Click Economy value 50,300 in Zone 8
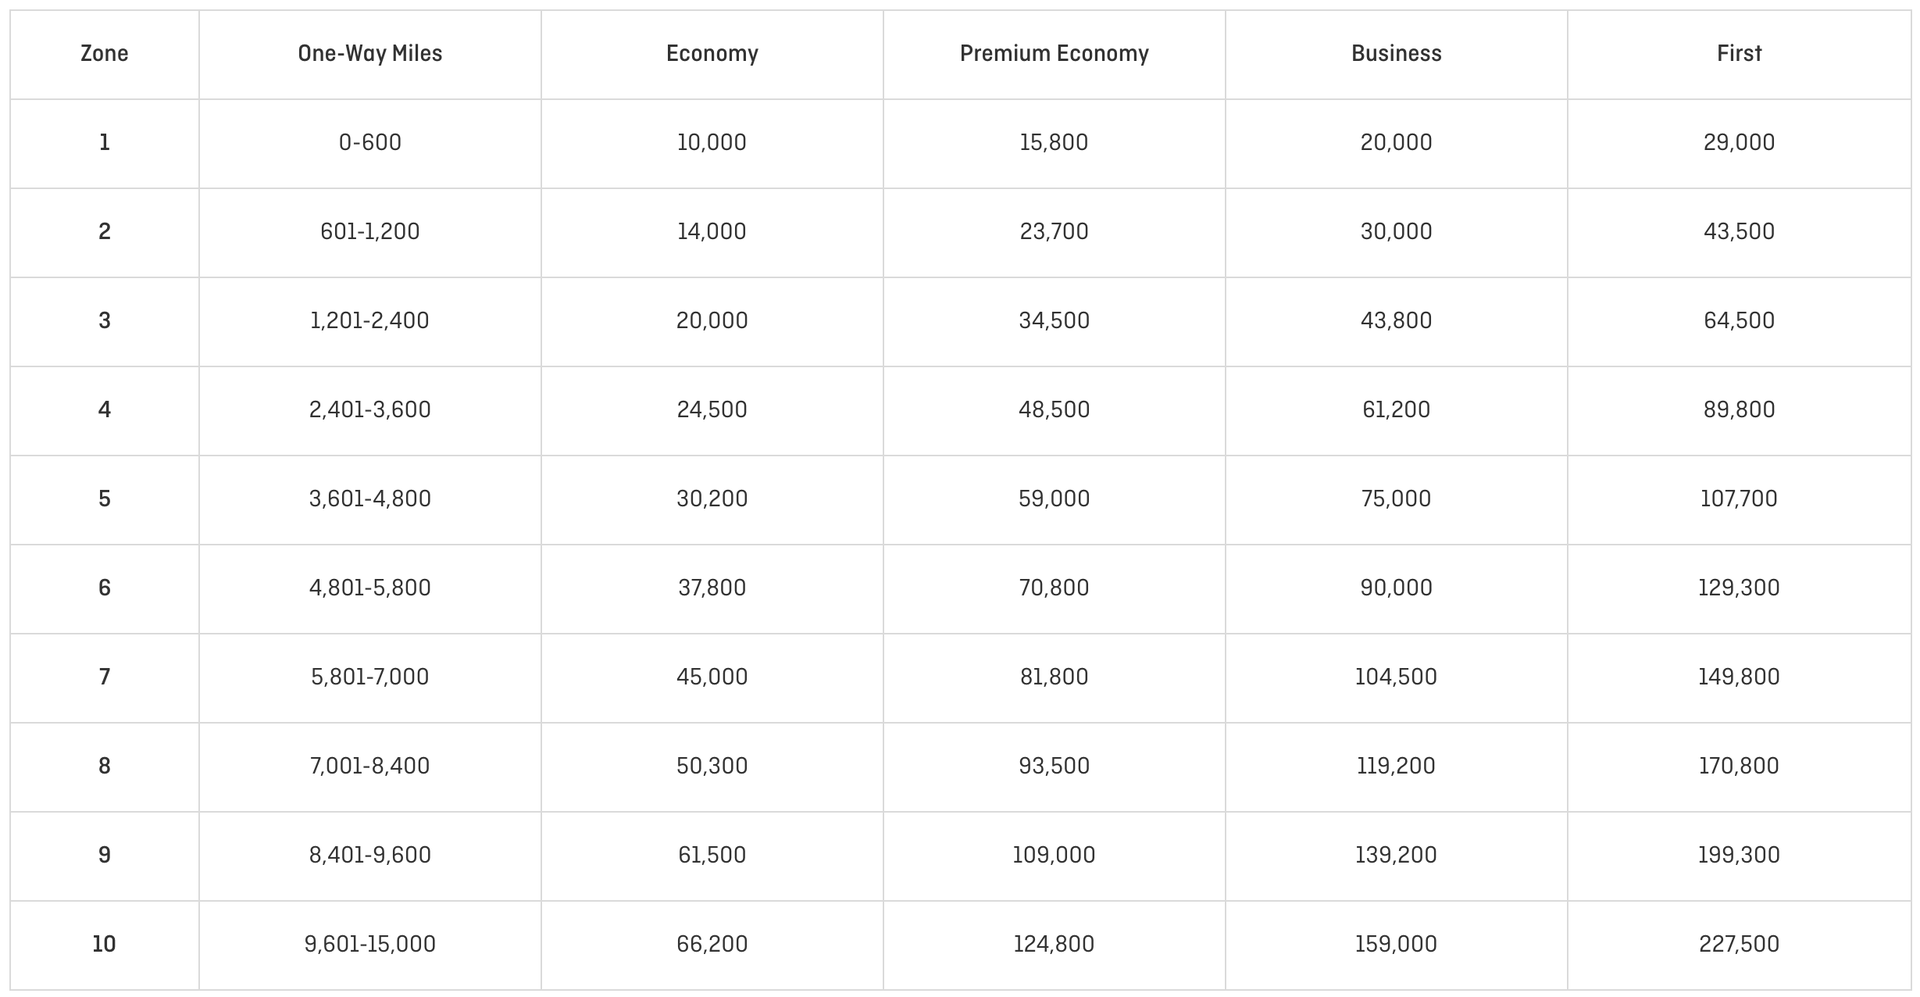The height and width of the screenshot is (997, 1920). 712,766
